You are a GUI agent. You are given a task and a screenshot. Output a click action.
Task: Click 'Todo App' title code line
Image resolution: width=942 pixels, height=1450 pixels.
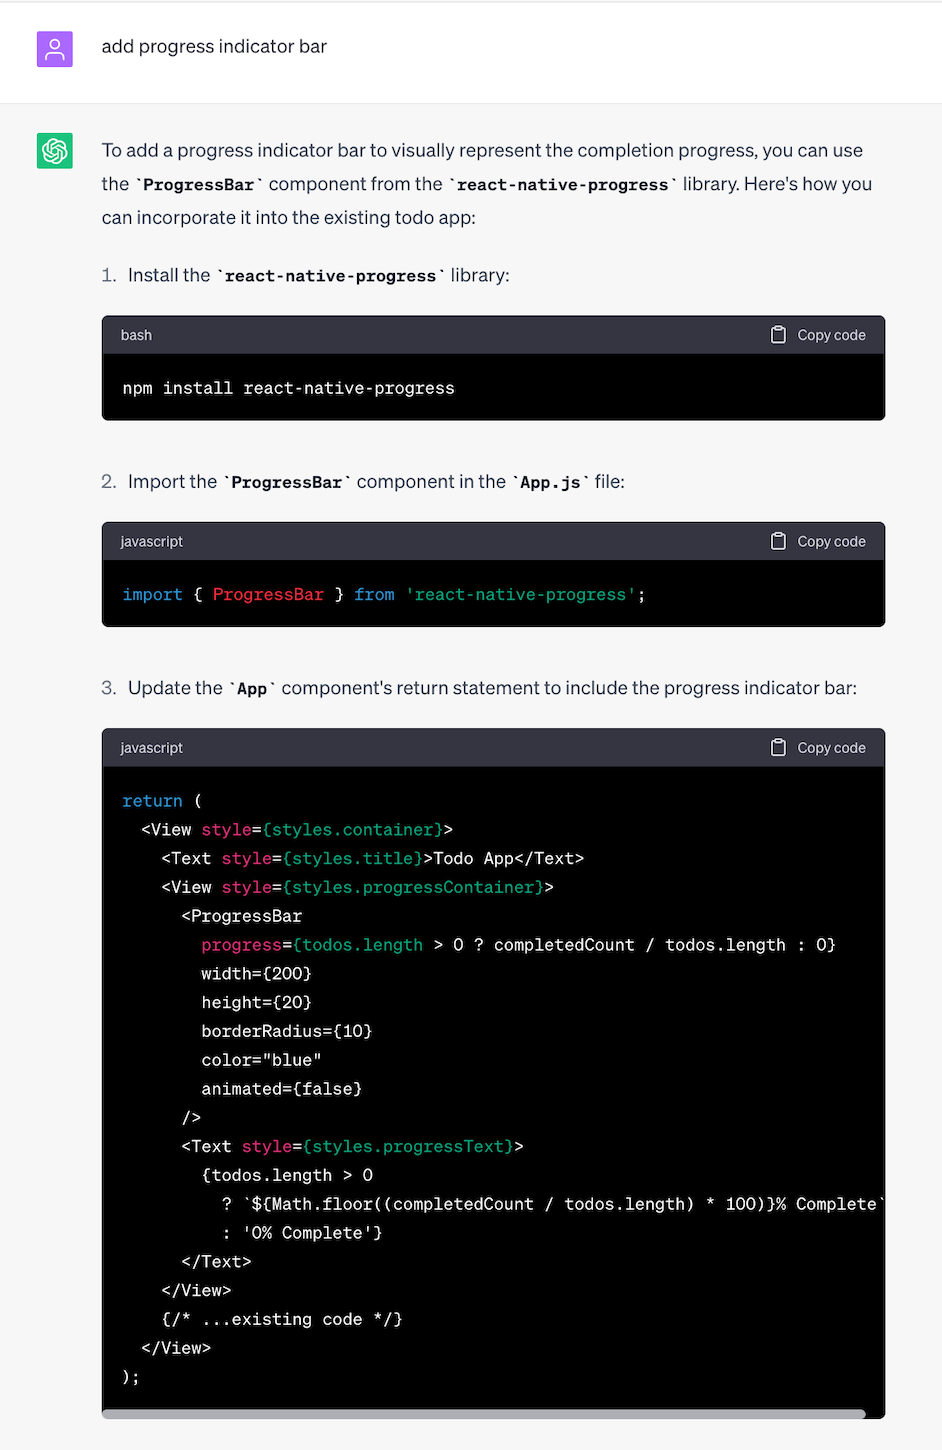pyautogui.click(x=372, y=858)
